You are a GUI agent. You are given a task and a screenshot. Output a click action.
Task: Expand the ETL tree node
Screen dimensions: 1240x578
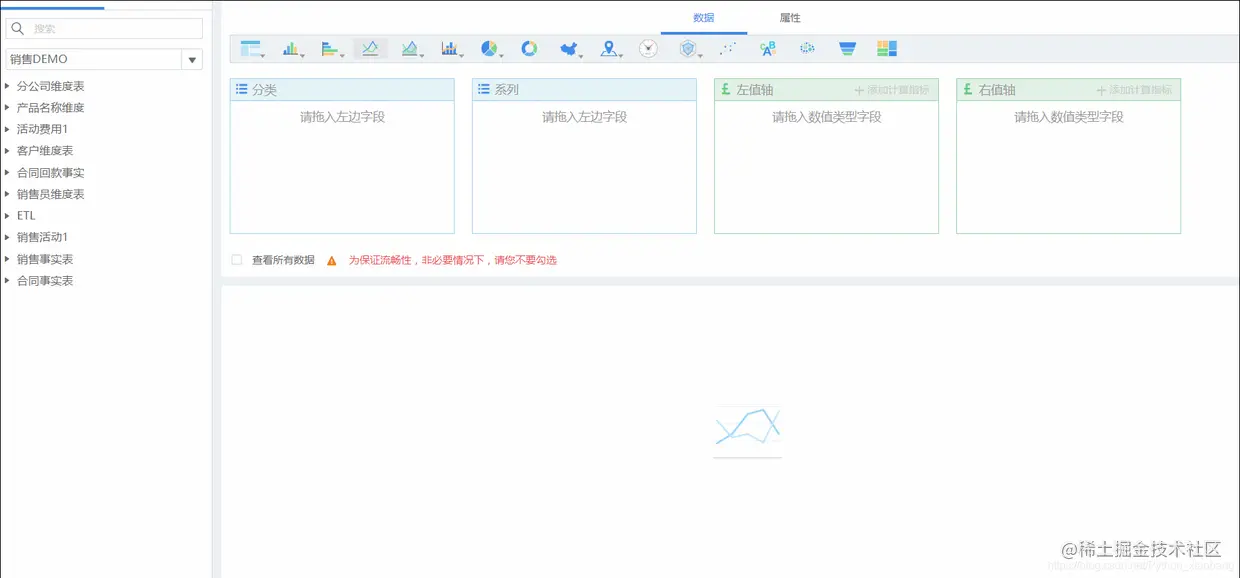click(x=7, y=215)
